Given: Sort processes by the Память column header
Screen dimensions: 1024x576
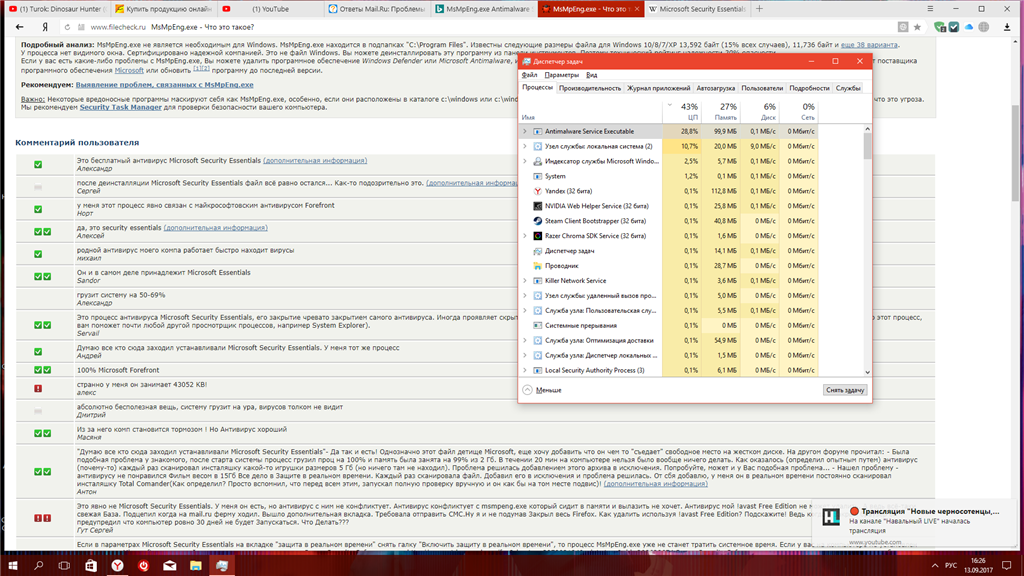Looking at the screenshot, I should (x=721, y=111).
